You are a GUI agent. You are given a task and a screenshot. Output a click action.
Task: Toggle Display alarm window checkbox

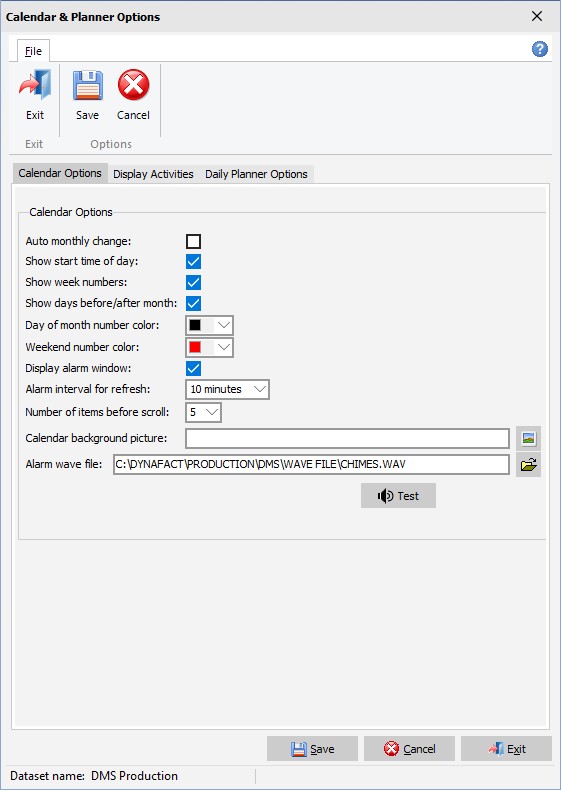pyautogui.click(x=194, y=368)
